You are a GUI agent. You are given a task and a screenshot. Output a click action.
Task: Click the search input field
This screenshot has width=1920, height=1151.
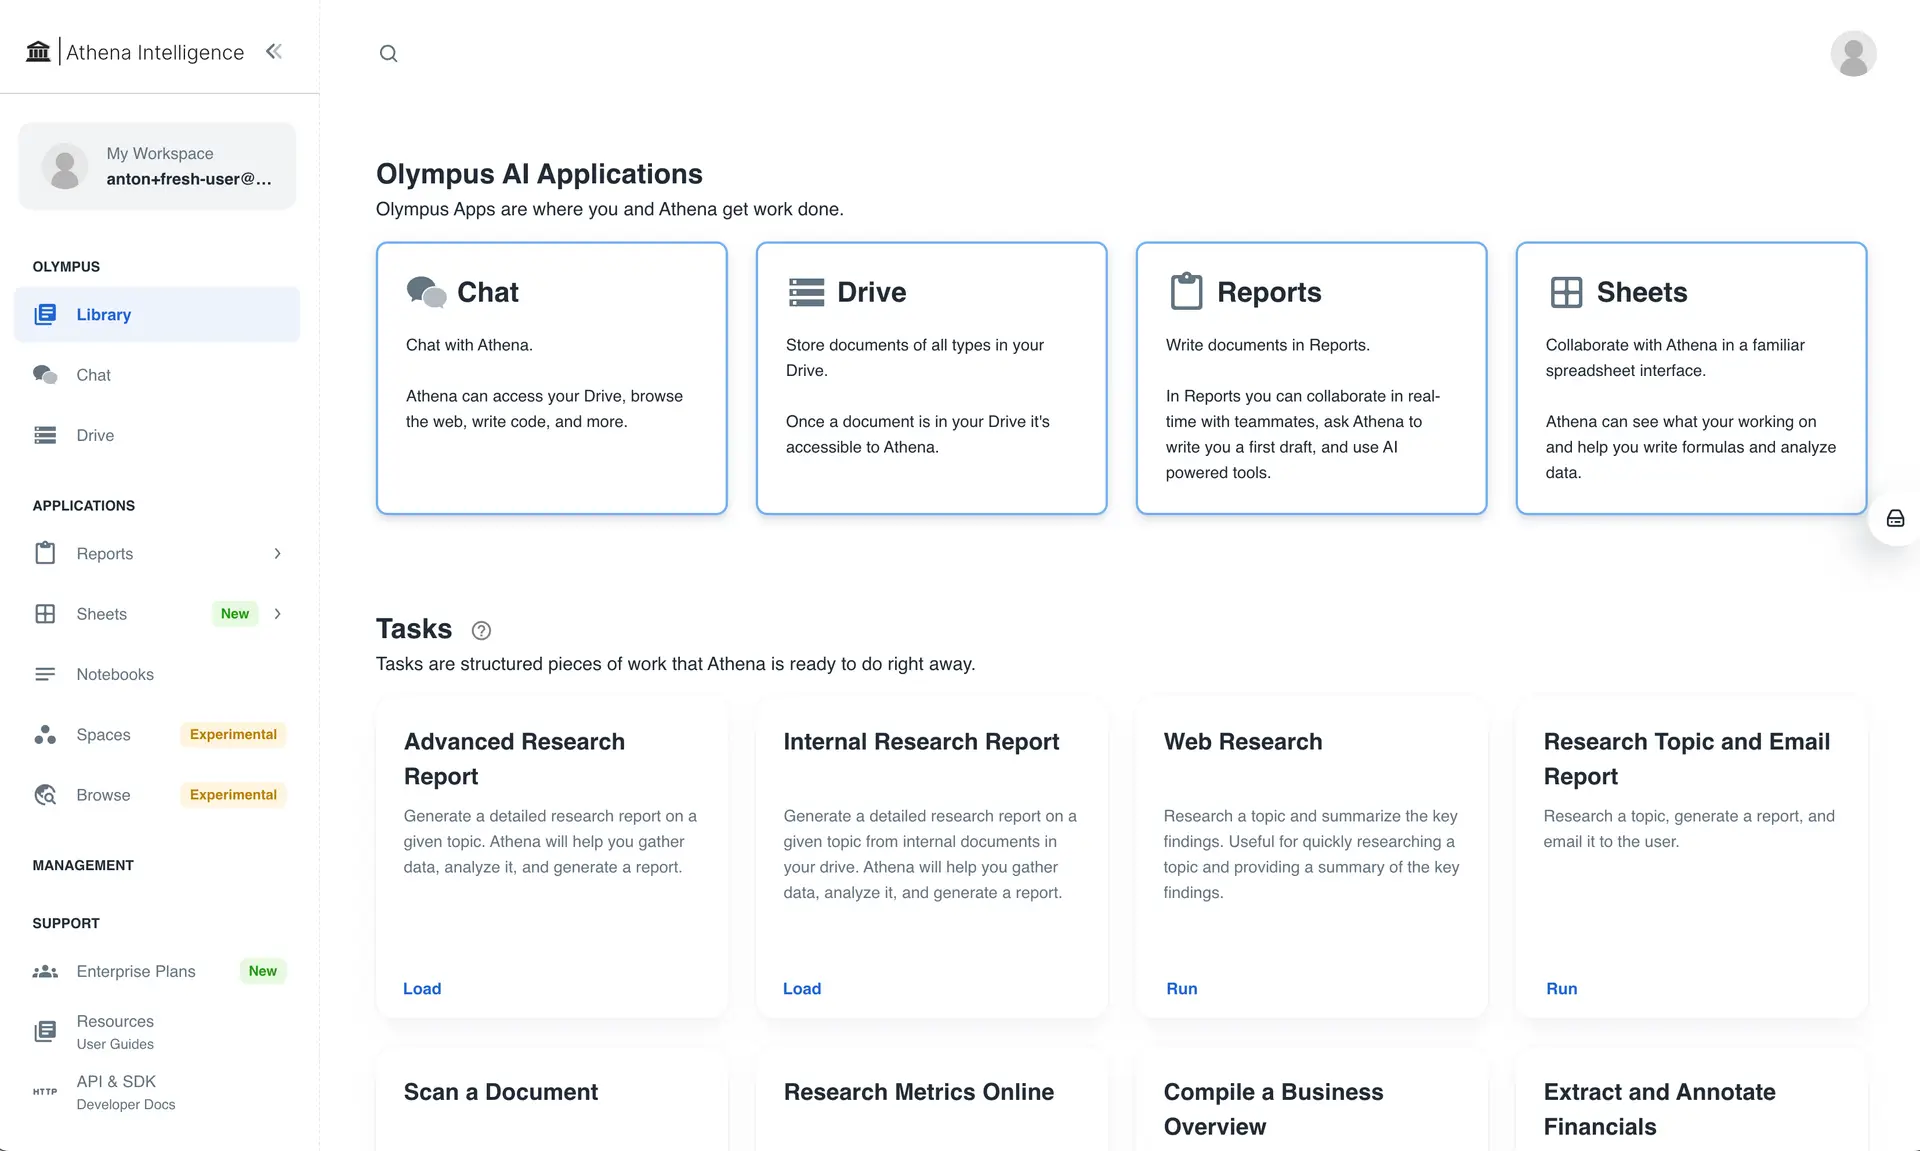(388, 52)
